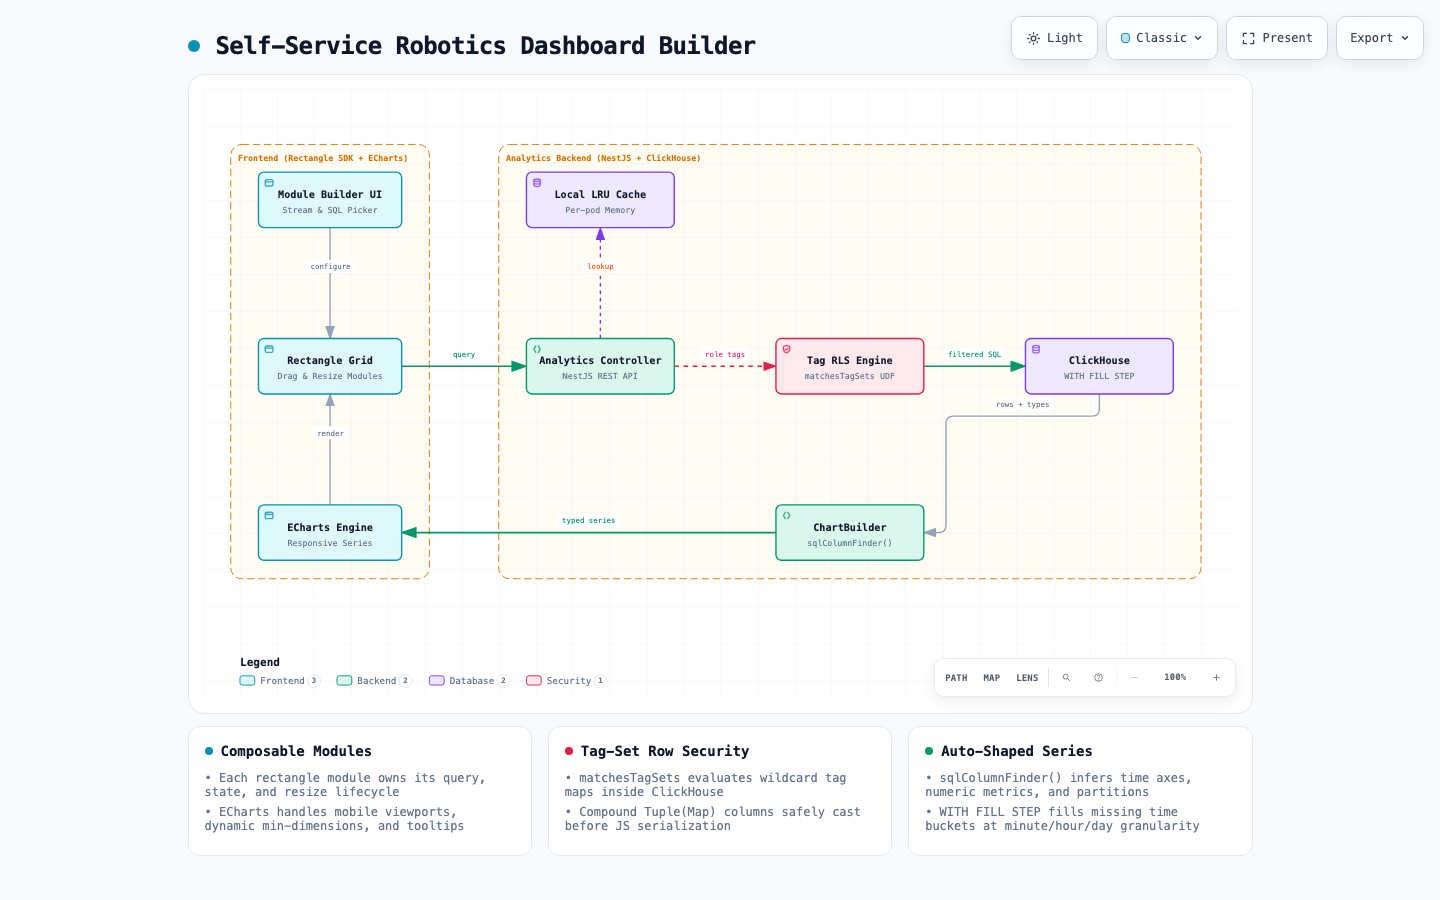Click the database icon on Local LRU Cache
The width and height of the screenshot is (1440, 900).
pyautogui.click(x=537, y=183)
